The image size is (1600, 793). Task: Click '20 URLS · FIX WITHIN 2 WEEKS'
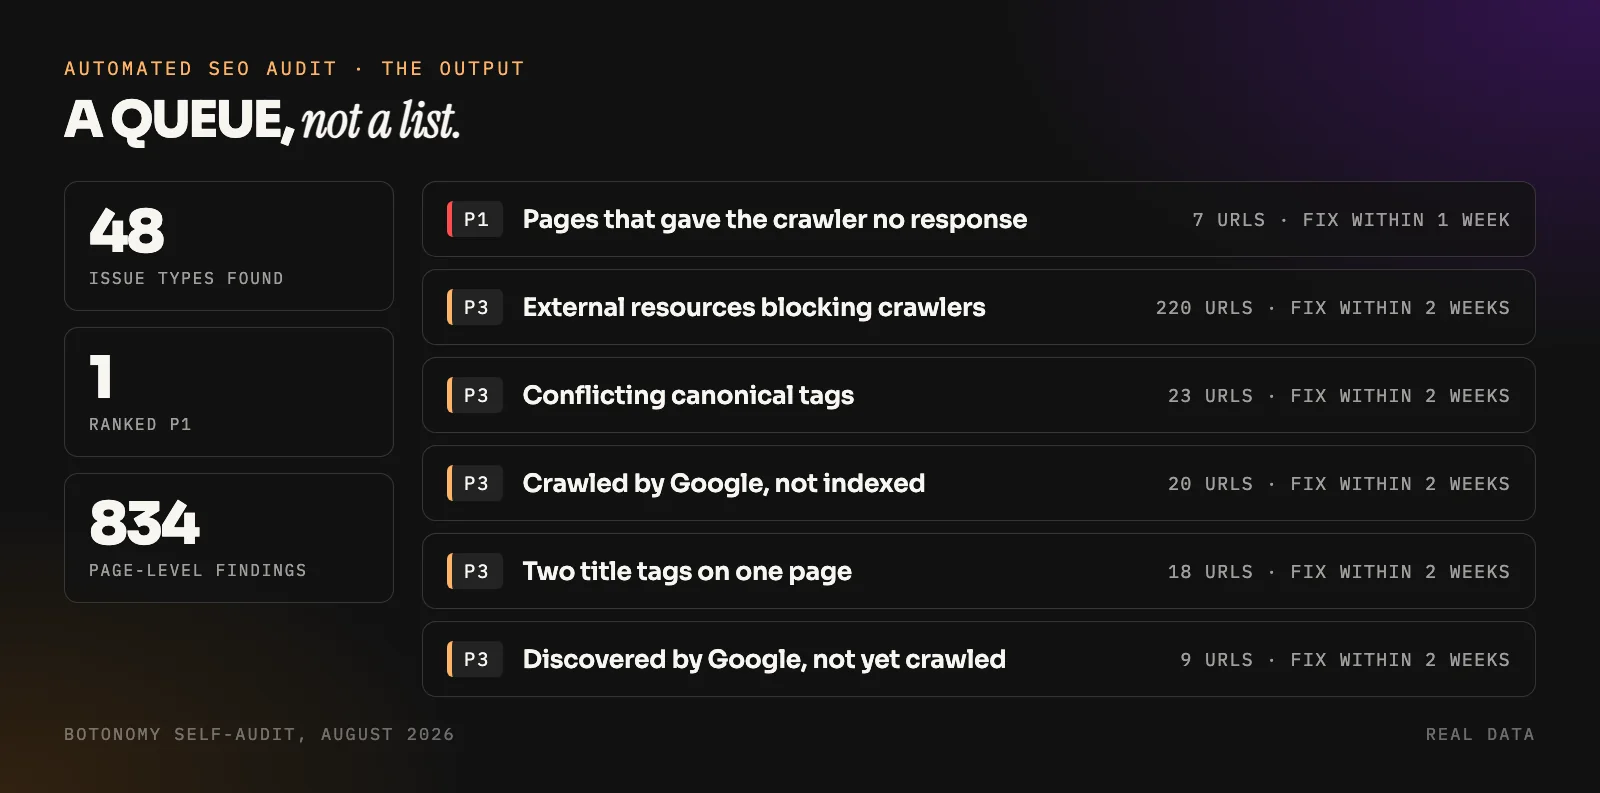pos(1339,484)
